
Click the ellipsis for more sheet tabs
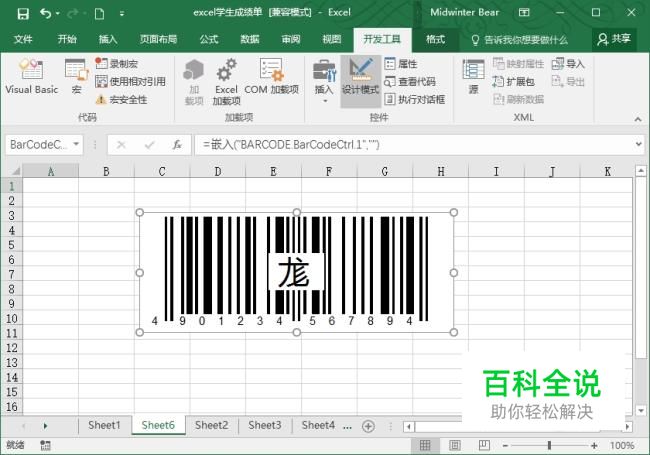pos(347,426)
